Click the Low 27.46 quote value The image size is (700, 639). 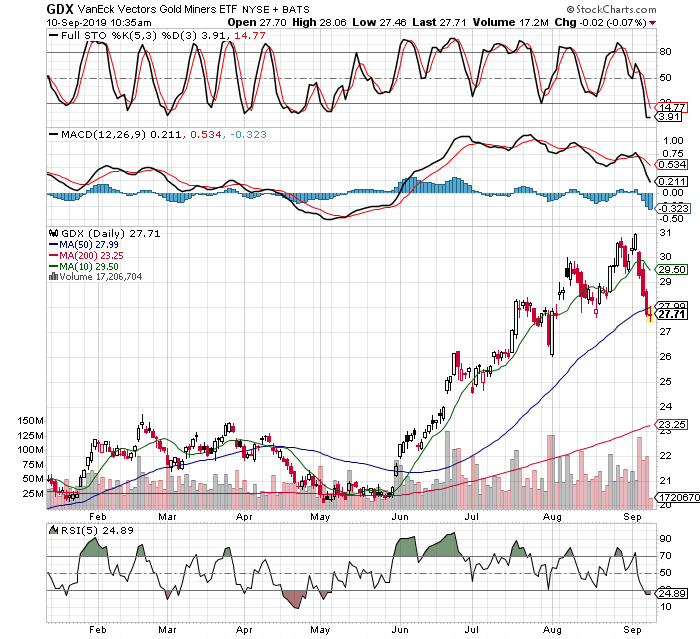pos(379,22)
